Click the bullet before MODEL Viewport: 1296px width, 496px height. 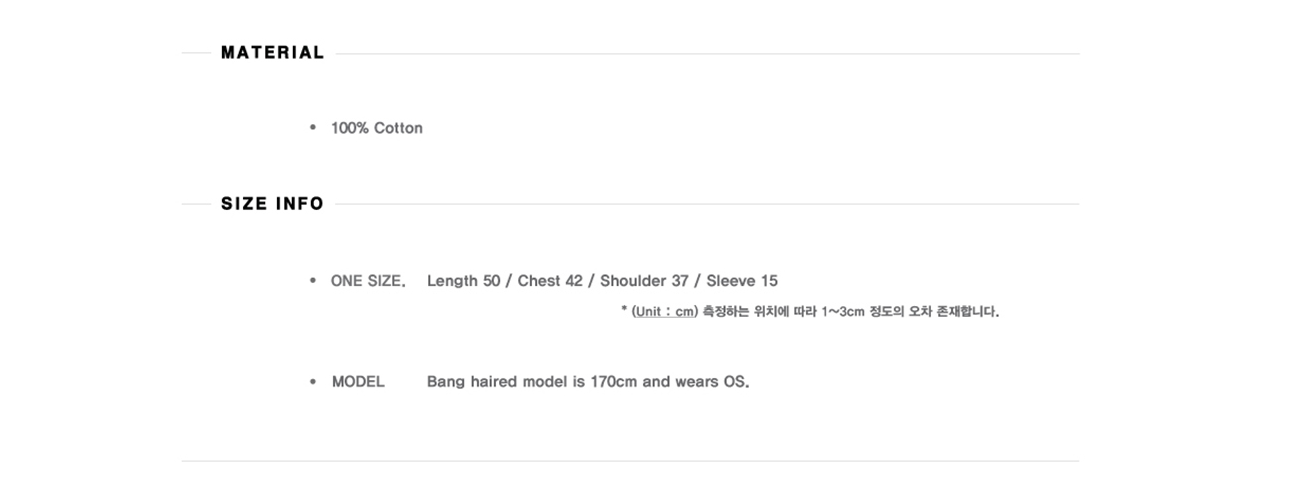tap(313, 382)
